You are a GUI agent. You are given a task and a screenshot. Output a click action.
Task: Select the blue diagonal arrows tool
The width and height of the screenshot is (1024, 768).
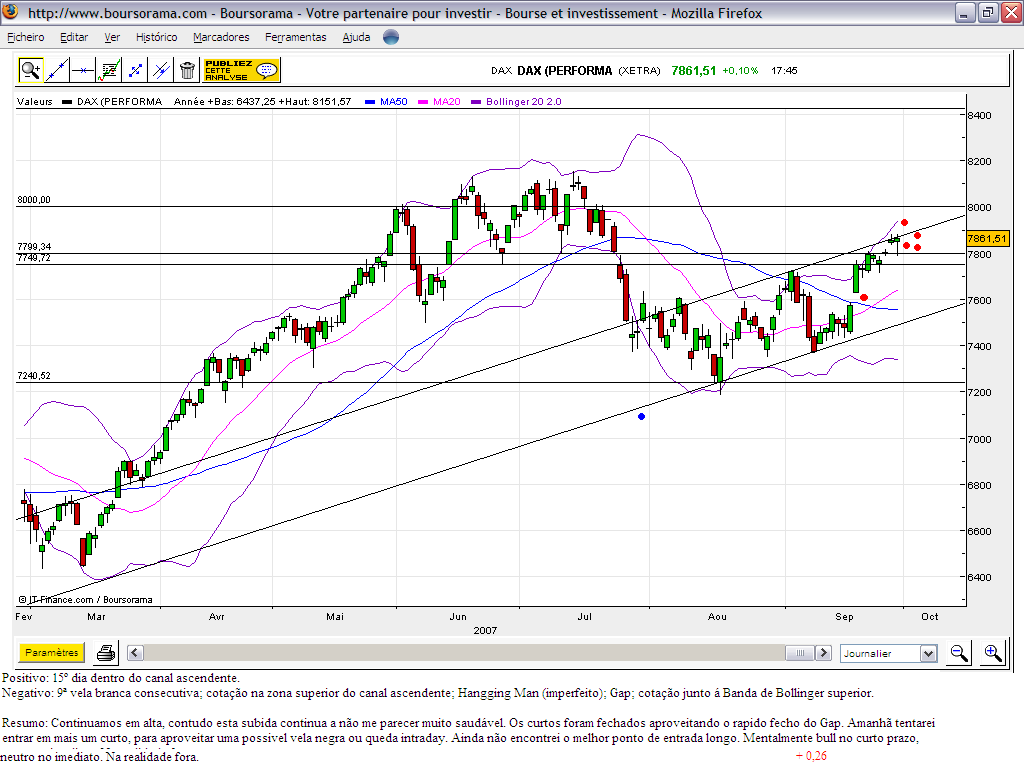(135, 70)
